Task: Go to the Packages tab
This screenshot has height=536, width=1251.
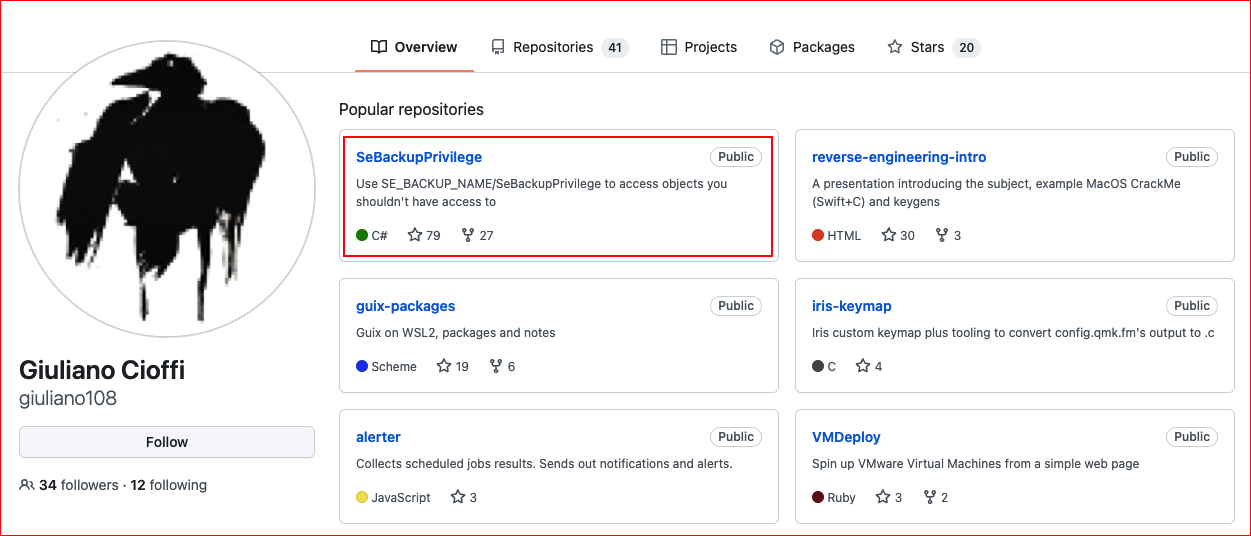Action: click(x=812, y=47)
